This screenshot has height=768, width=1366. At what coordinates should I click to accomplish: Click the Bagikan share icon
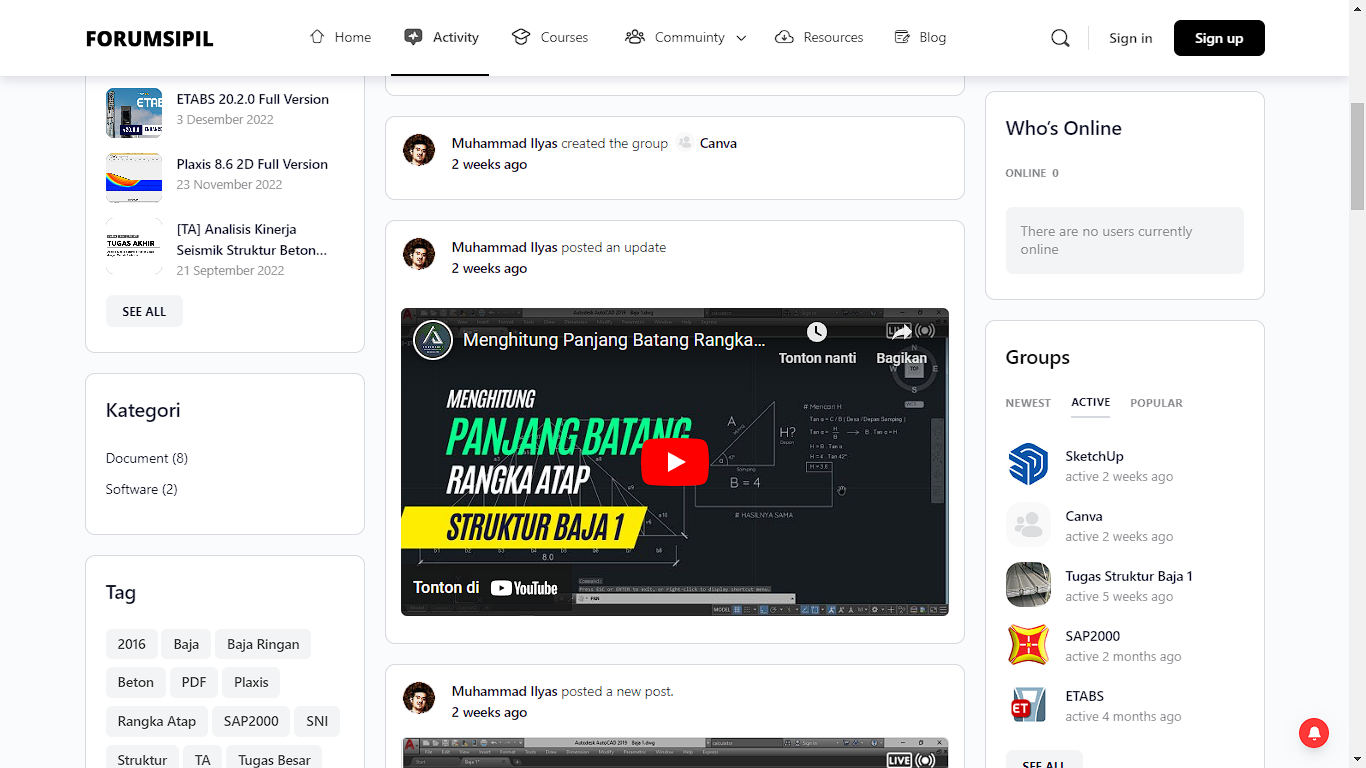(901, 332)
